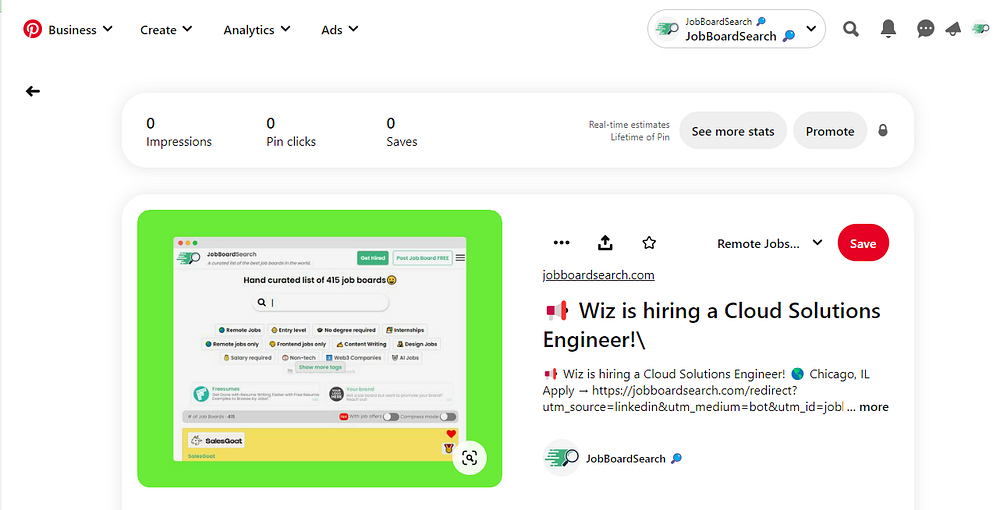This screenshot has height=510, width=1000.
Task: Open the Remote Jobs board dropdown
Action: (x=769, y=244)
